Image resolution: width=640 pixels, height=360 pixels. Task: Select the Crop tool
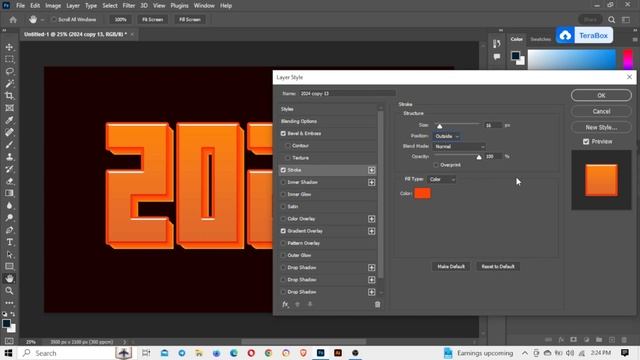click(x=9, y=96)
